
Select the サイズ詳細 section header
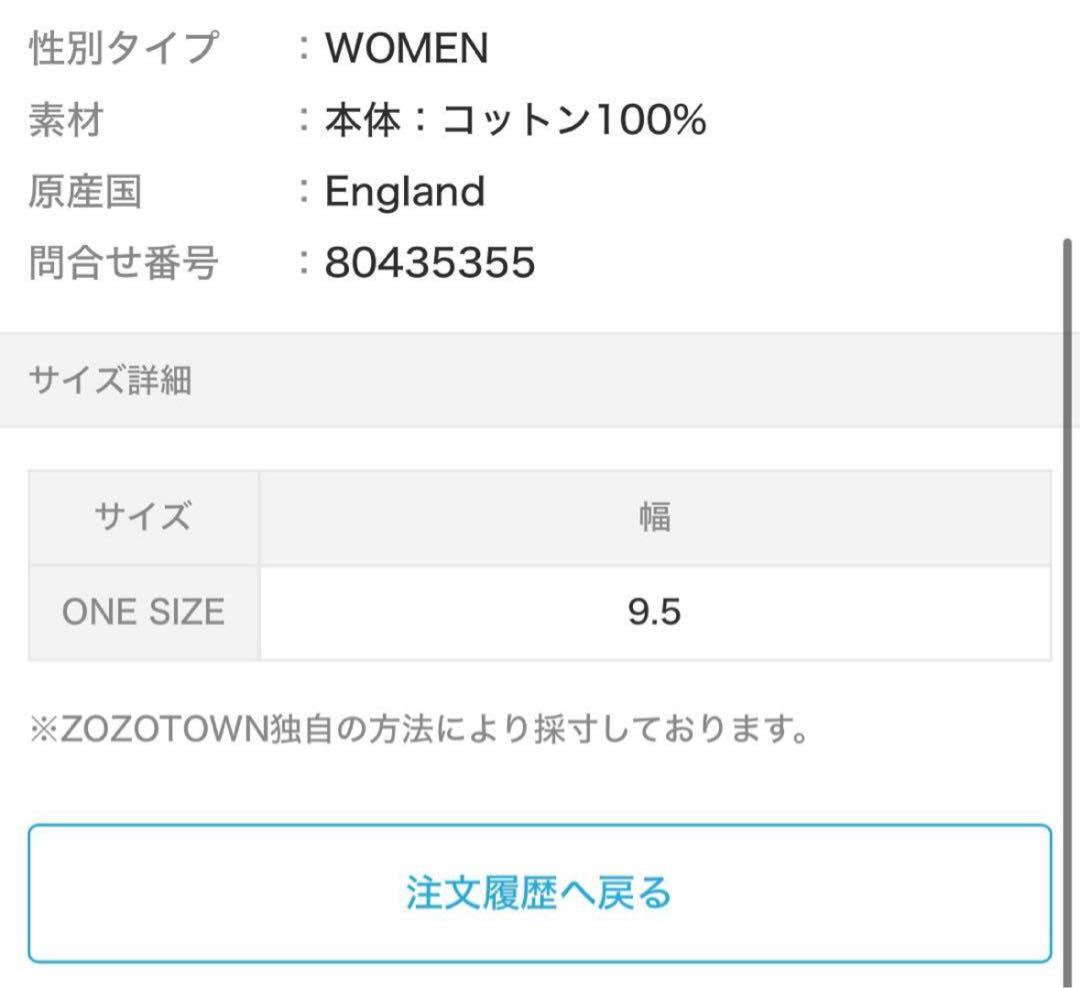pos(110,381)
